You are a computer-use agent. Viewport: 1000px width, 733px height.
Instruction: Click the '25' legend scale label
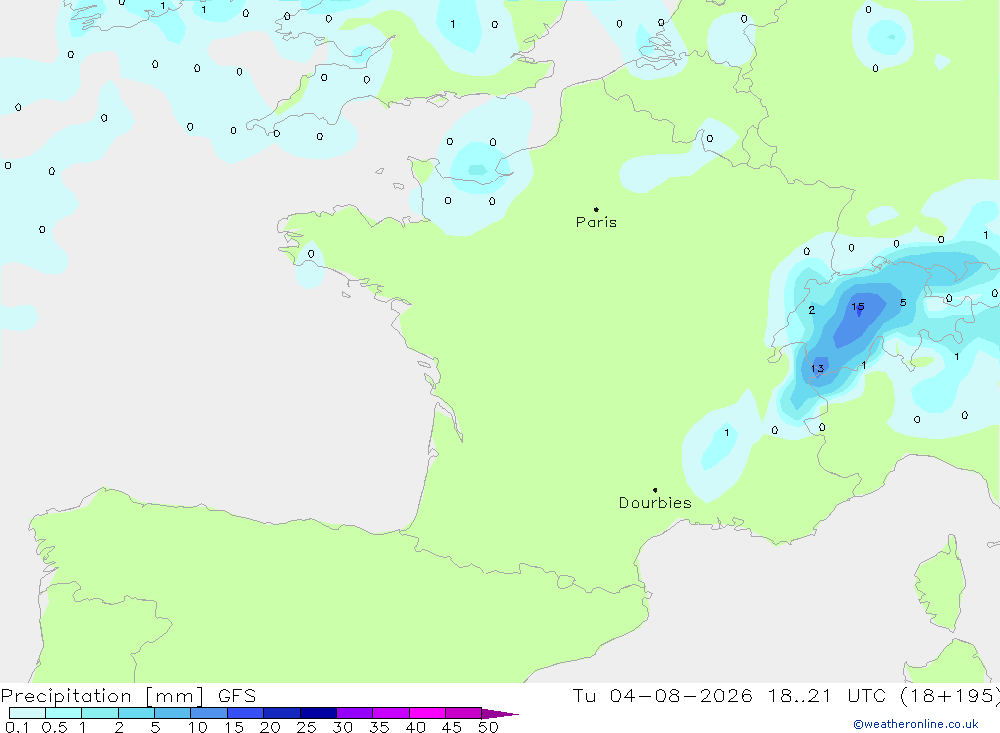point(306,727)
